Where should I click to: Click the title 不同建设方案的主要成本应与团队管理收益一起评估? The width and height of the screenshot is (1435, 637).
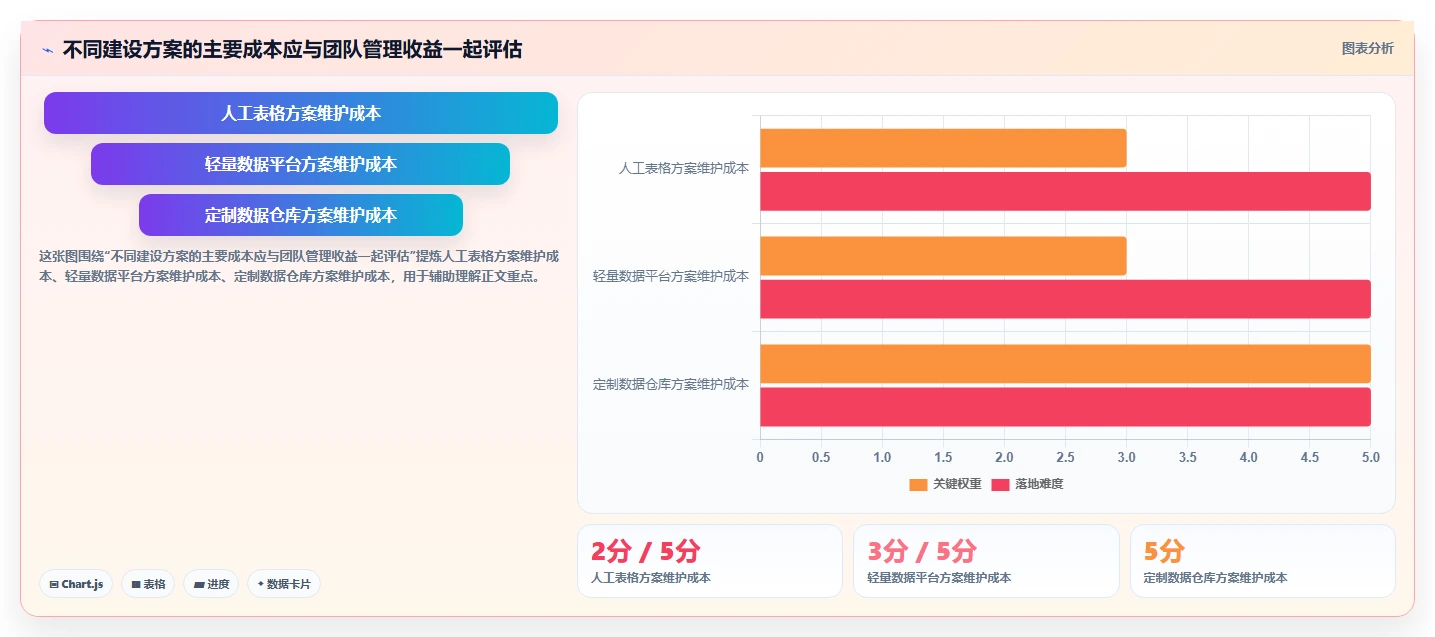tap(292, 50)
